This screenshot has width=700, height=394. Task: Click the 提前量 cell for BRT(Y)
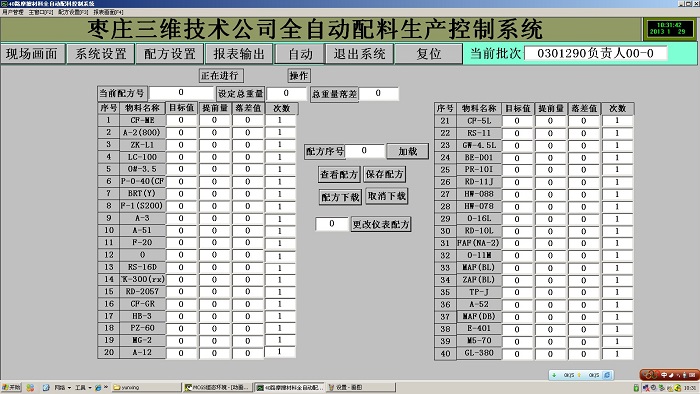pos(214,194)
